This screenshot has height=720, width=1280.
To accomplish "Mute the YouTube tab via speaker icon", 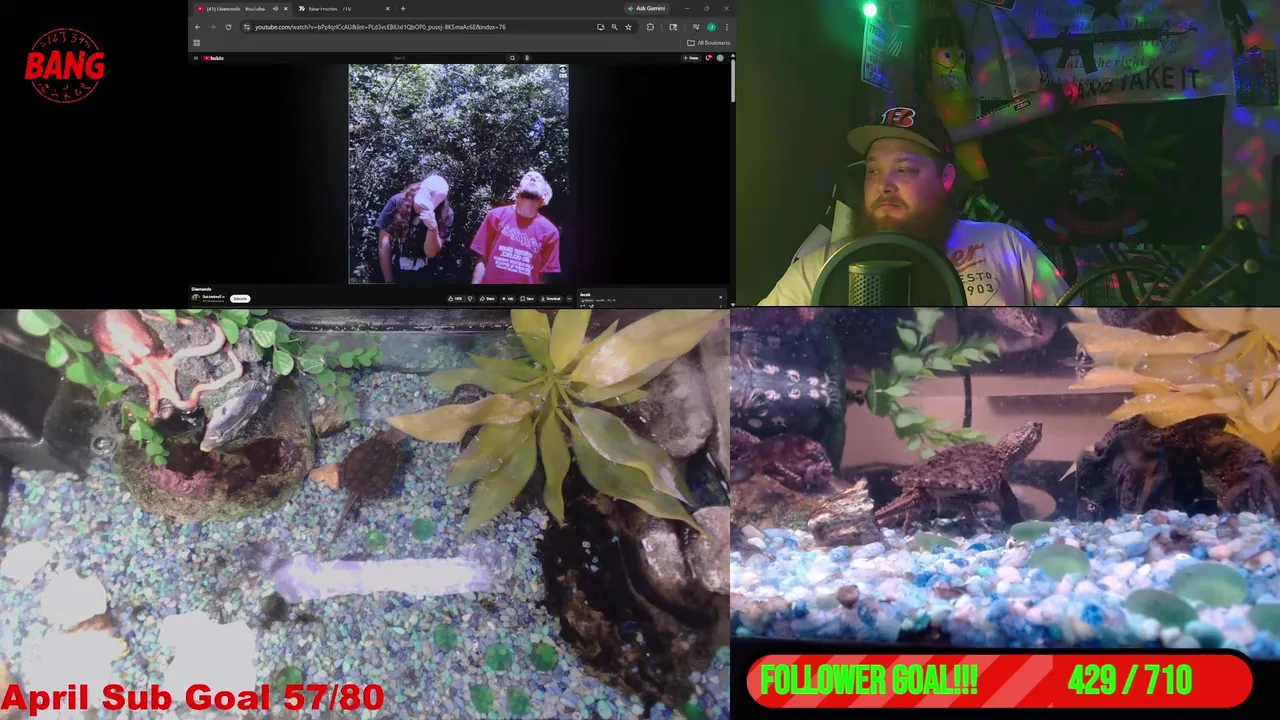I will pos(275,9).
